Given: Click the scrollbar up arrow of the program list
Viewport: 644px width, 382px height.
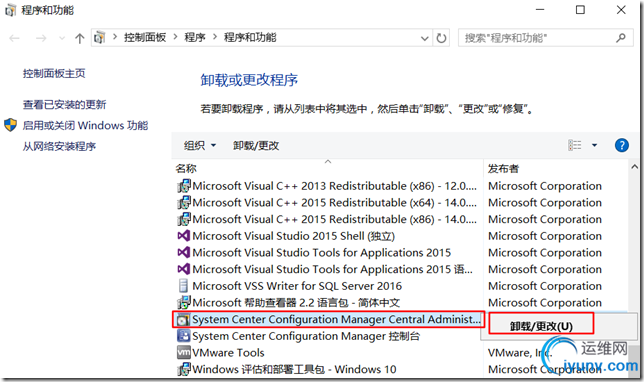Looking at the screenshot, I should (634, 167).
